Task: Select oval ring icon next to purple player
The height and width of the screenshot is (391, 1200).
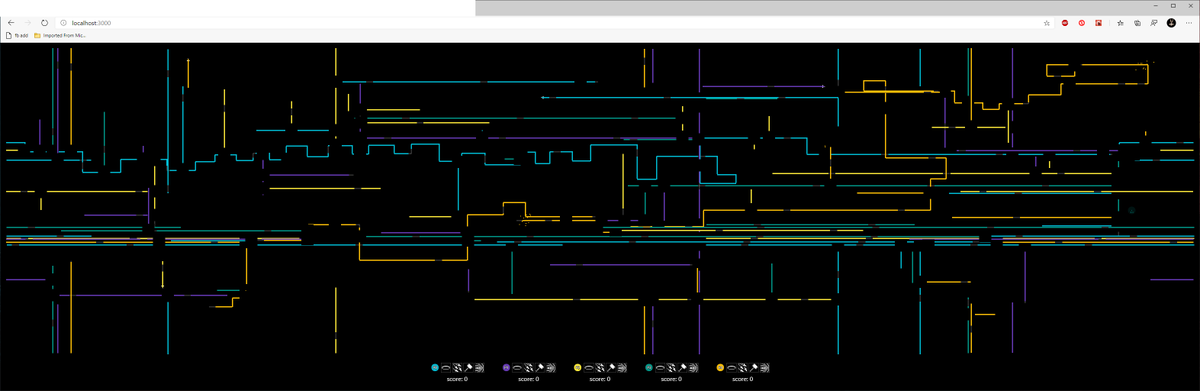Action: coord(517,368)
